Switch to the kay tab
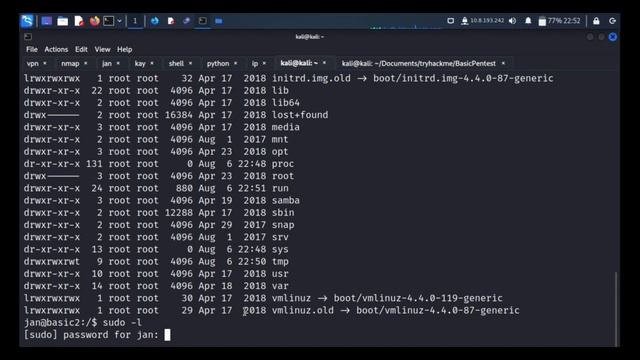The width and height of the screenshot is (640, 360). pos(140,64)
